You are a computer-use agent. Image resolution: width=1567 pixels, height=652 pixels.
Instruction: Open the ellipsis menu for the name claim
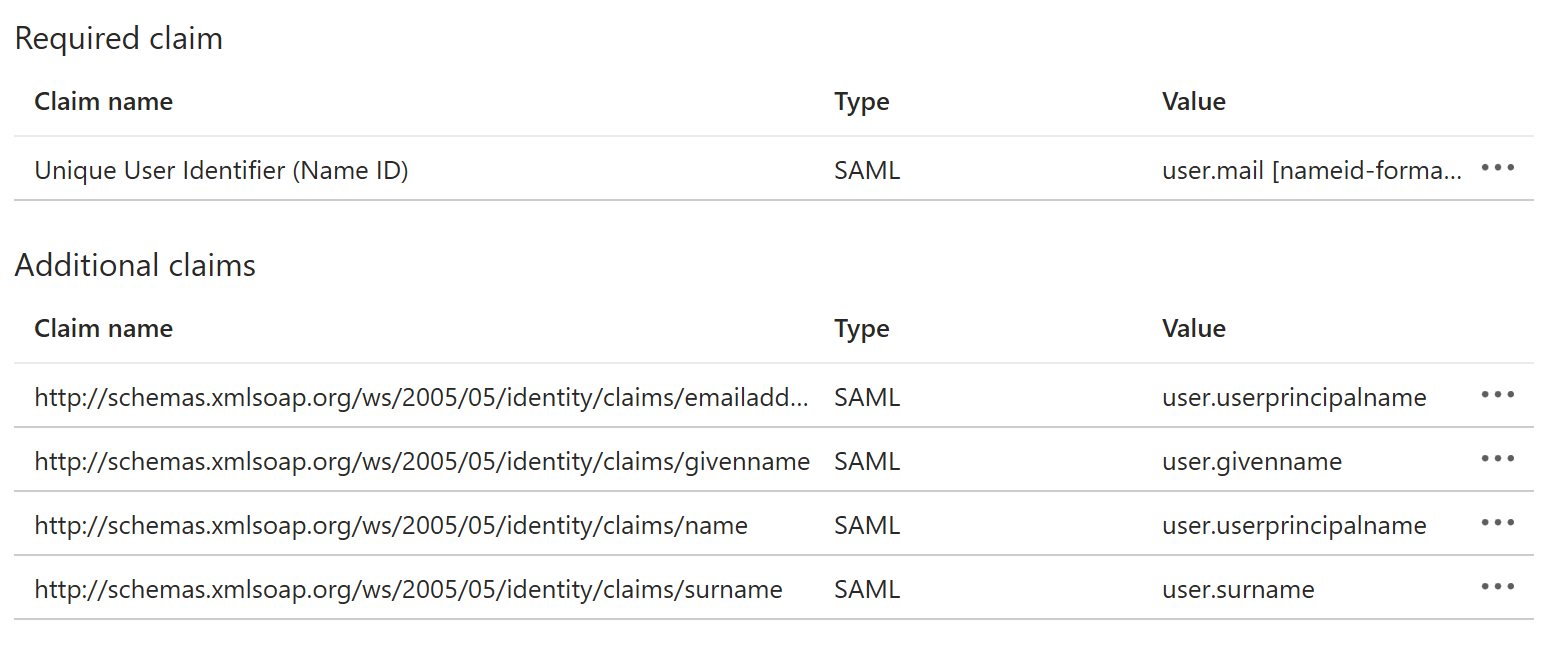pos(1497,523)
